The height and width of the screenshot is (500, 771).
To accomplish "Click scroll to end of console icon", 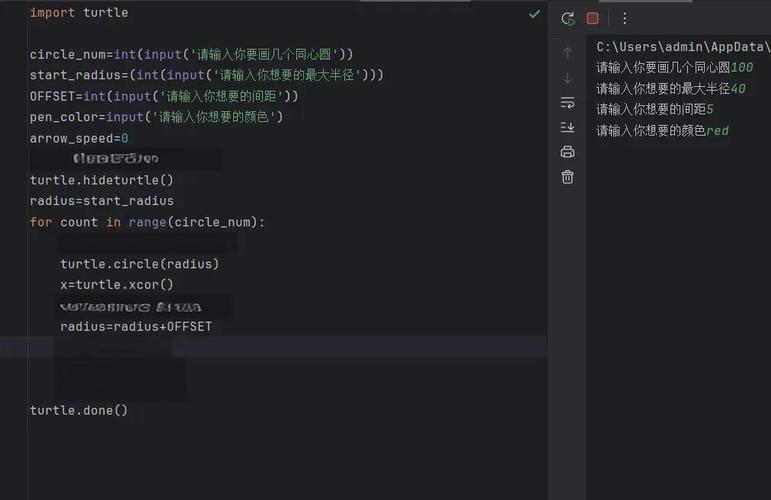I will [567, 127].
